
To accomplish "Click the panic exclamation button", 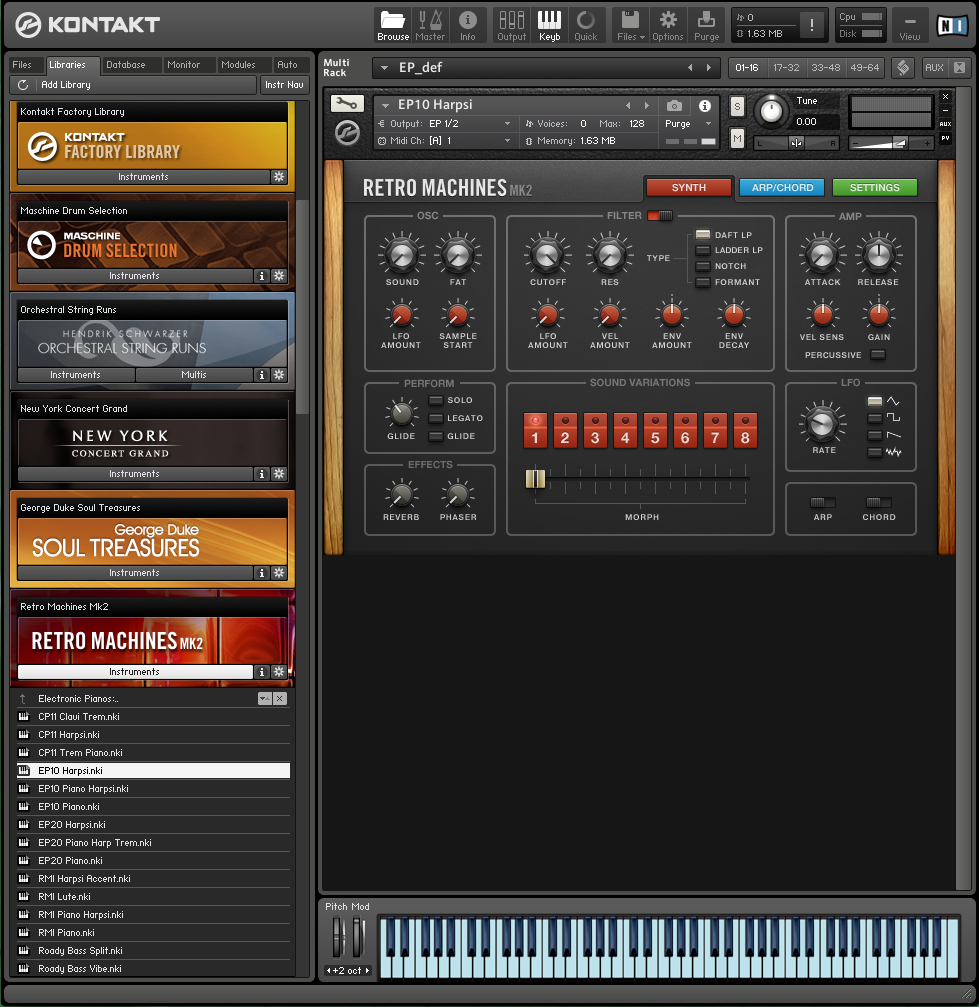I will tap(812, 25).
